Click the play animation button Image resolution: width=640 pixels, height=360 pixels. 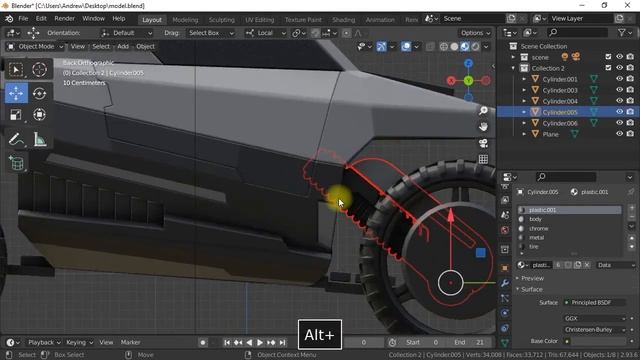point(260,342)
